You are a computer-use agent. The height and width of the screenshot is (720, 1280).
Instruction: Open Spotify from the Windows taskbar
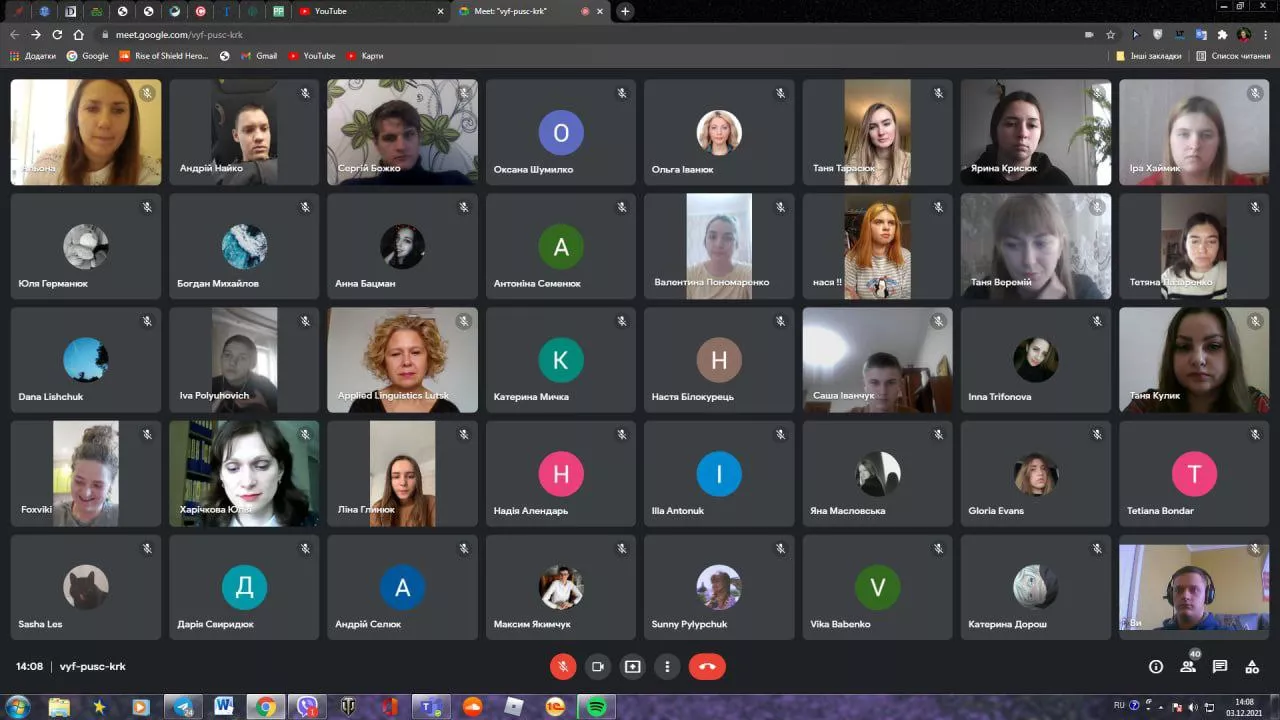pyautogui.click(x=596, y=707)
